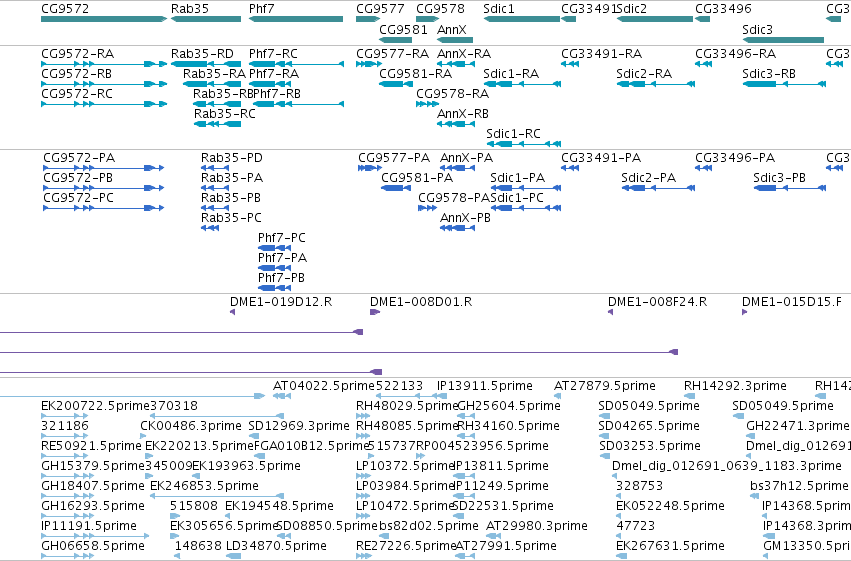Open protein Rab35-PC
The height and width of the screenshot is (561, 851).
tap(231, 218)
